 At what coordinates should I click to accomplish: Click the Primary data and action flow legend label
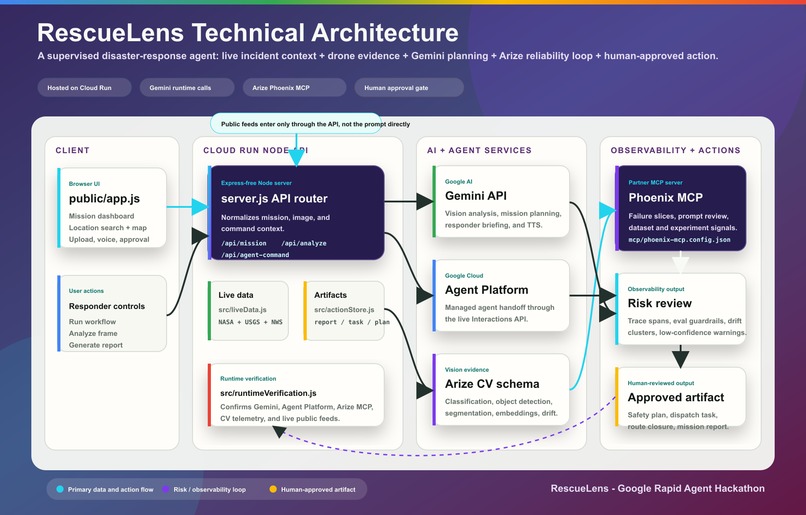pyautogui.click(x=111, y=490)
